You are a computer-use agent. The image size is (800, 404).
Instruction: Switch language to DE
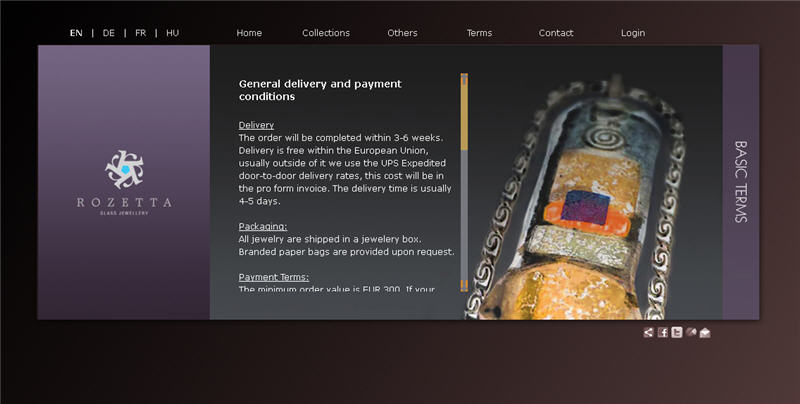(x=109, y=33)
